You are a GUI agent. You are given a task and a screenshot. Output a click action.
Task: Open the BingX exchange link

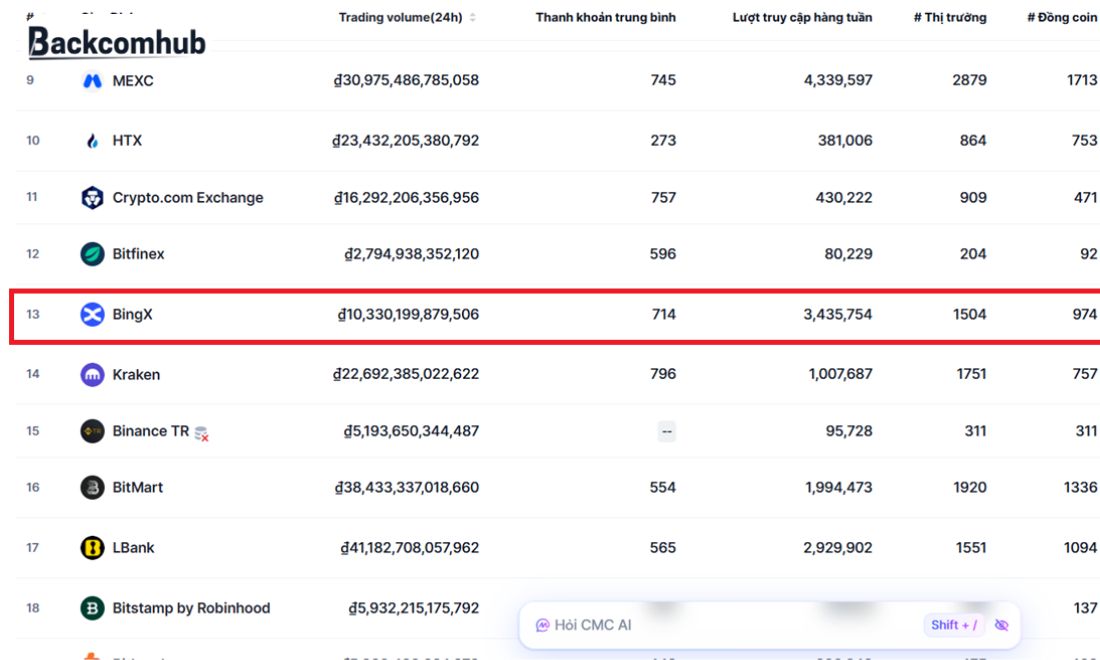point(132,314)
